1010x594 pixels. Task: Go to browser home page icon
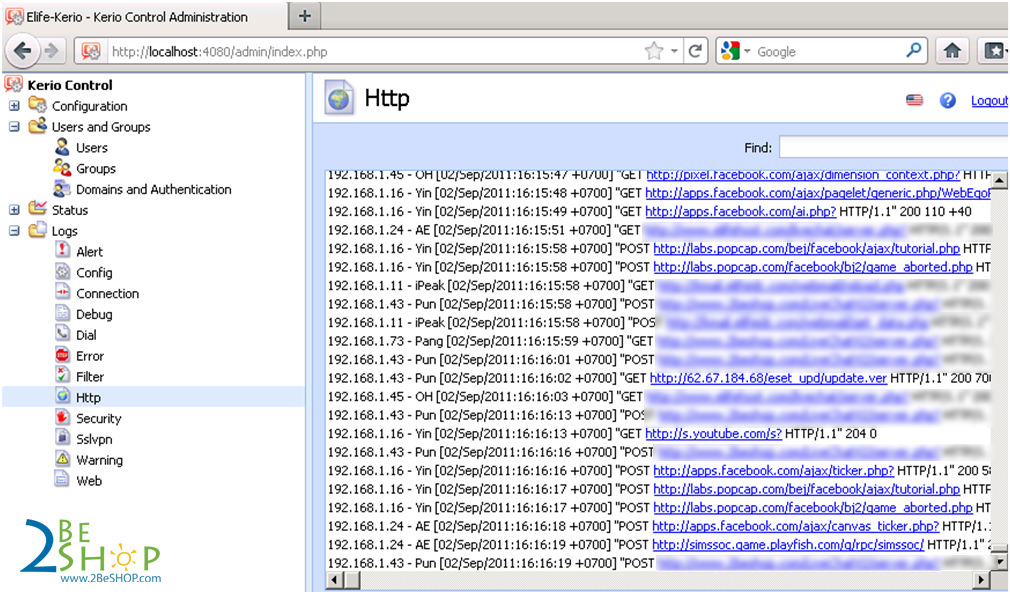click(952, 51)
